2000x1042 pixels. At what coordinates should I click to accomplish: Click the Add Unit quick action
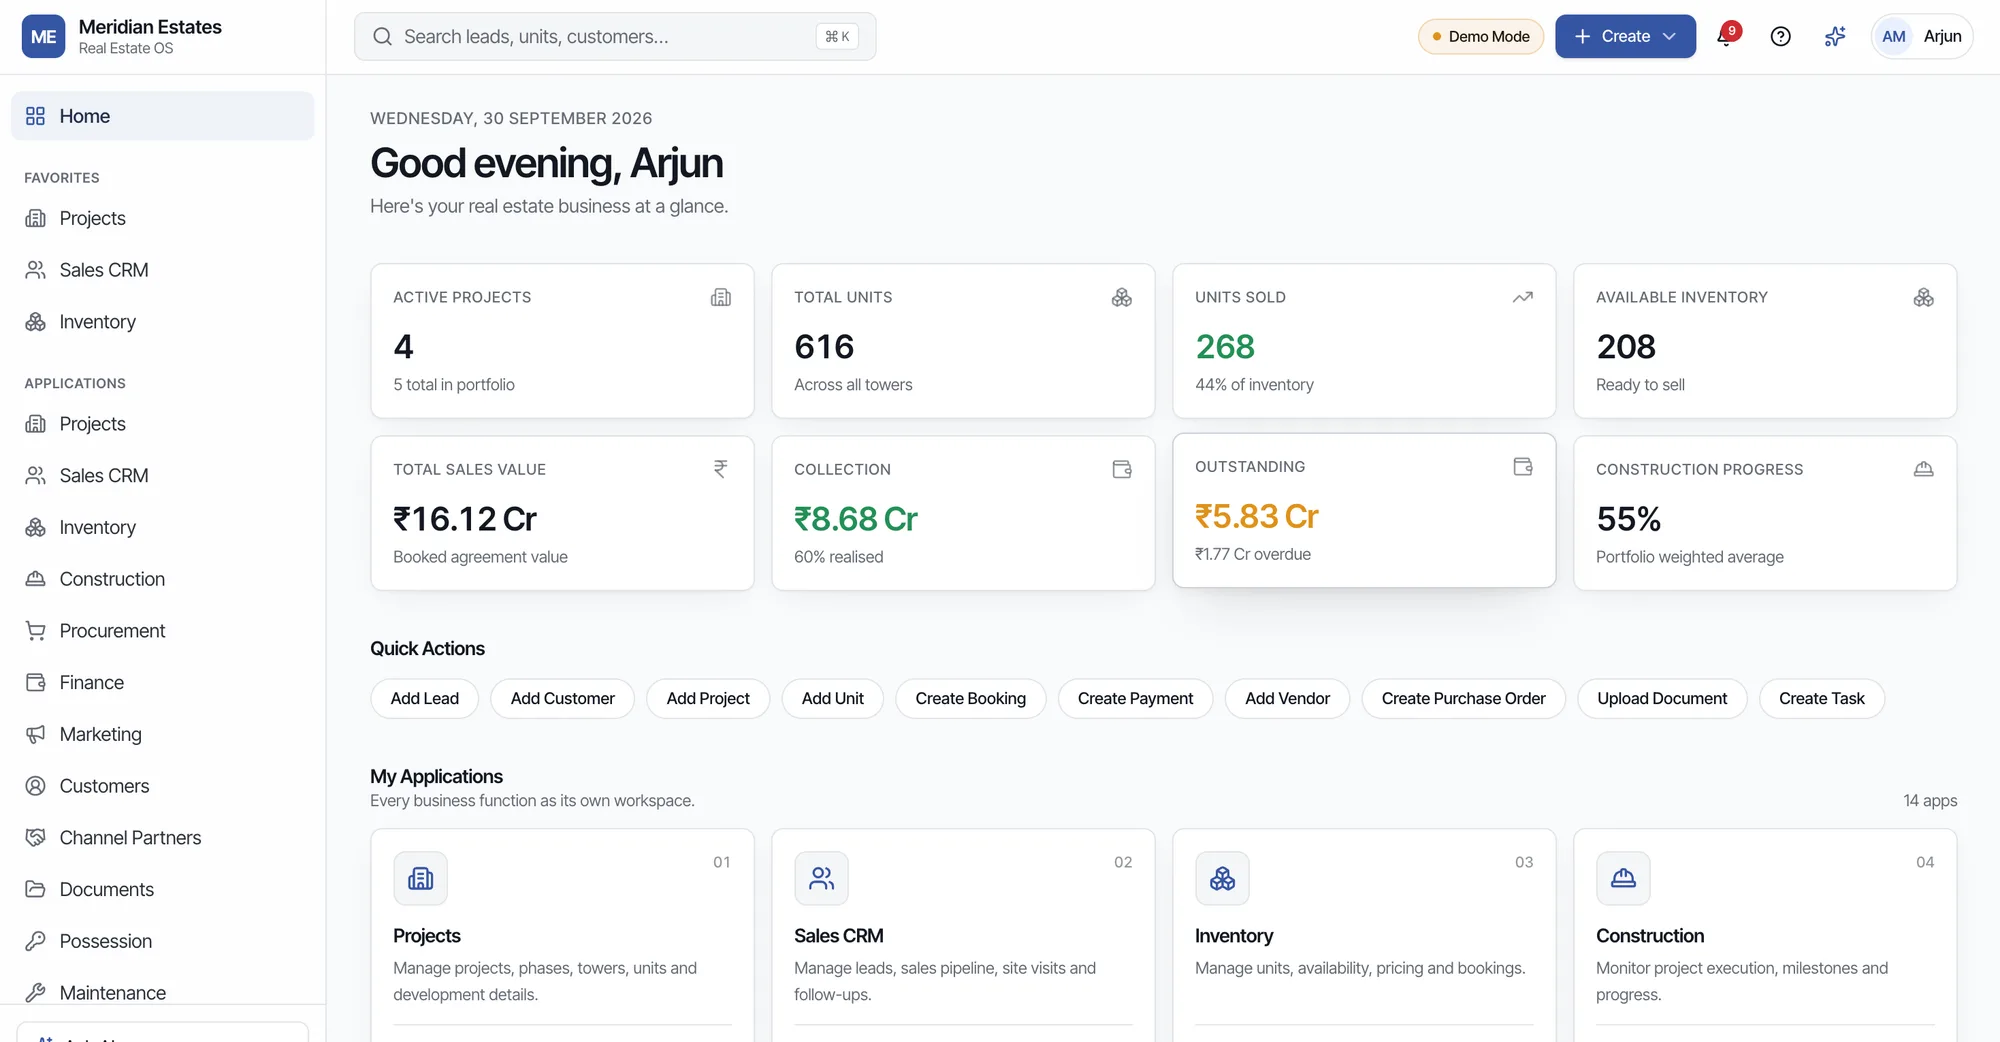[x=833, y=698]
